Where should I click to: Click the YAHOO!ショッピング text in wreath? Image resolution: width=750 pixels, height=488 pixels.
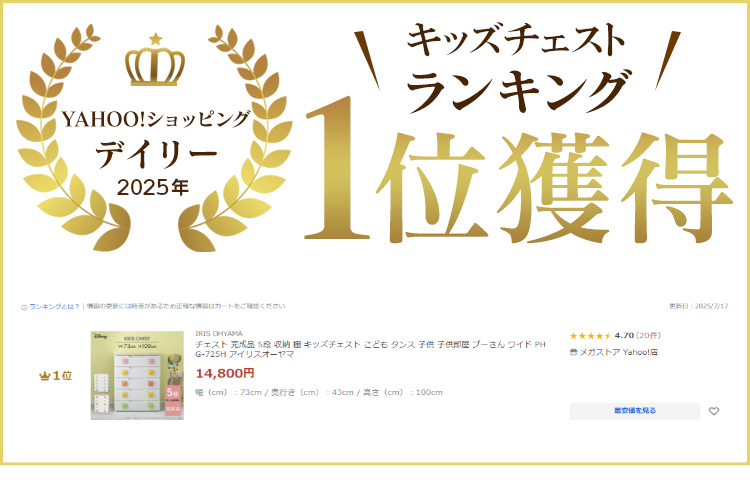tap(155, 120)
